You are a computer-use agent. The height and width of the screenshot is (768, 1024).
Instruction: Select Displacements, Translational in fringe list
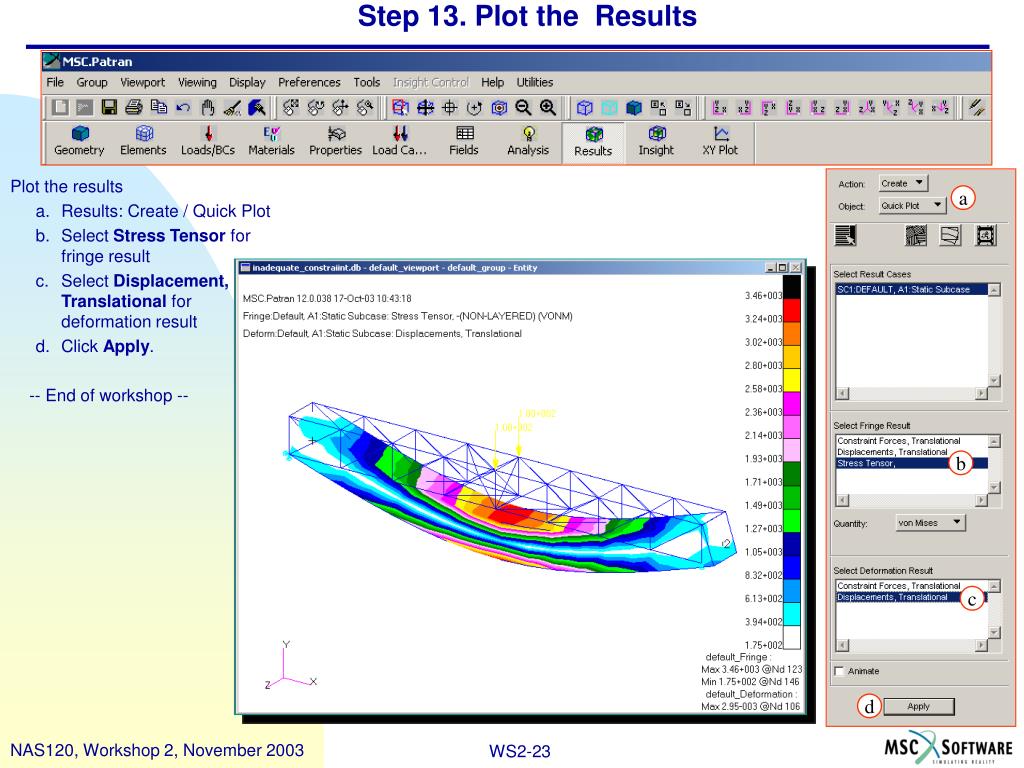[x=911, y=452]
